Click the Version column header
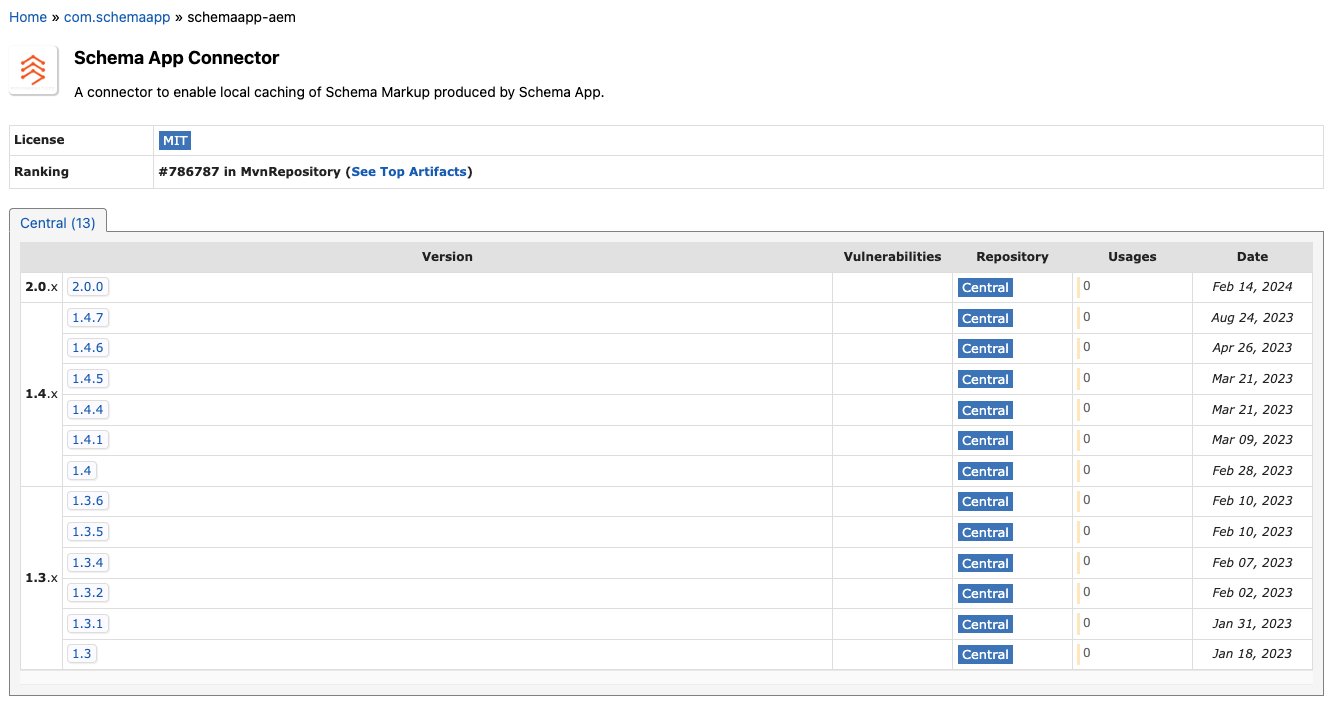 [447, 257]
